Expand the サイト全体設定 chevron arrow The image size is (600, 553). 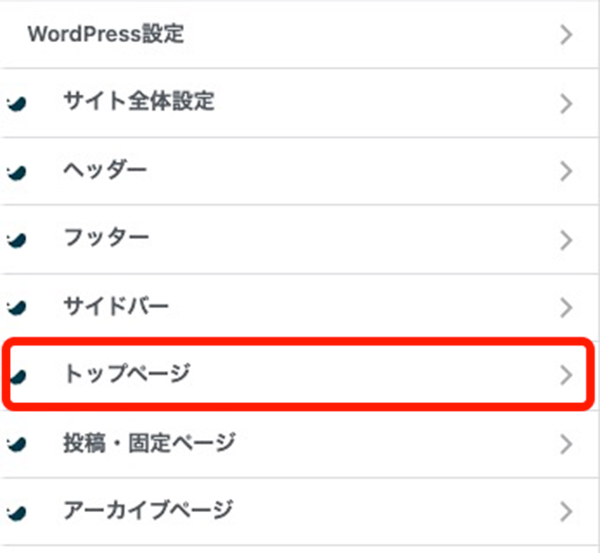pos(567,103)
